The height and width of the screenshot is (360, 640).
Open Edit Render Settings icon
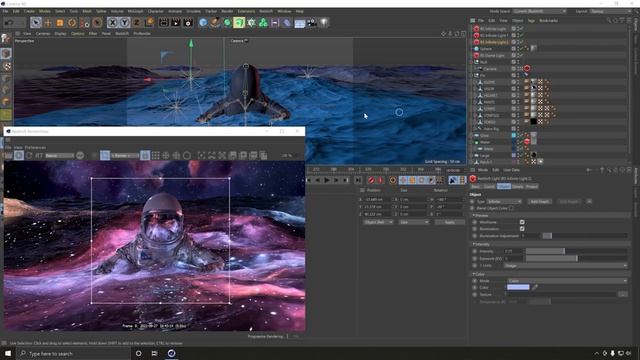click(188, 23)
